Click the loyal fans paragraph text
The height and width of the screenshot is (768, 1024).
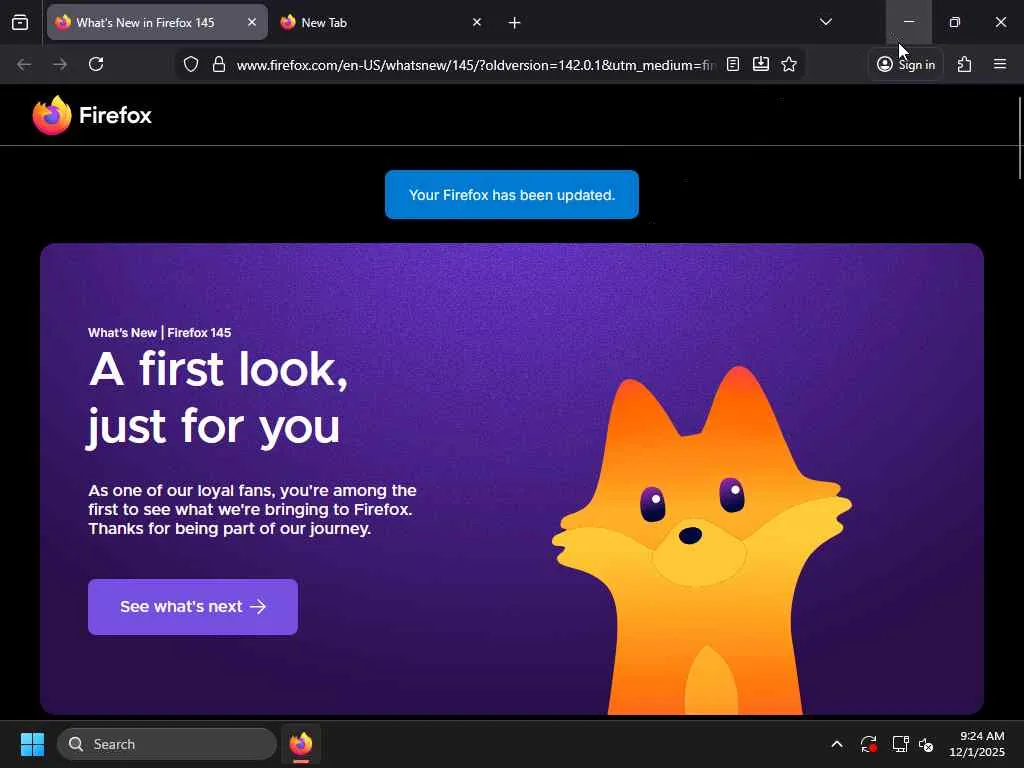pyautogui.click(x=252, y=509)
